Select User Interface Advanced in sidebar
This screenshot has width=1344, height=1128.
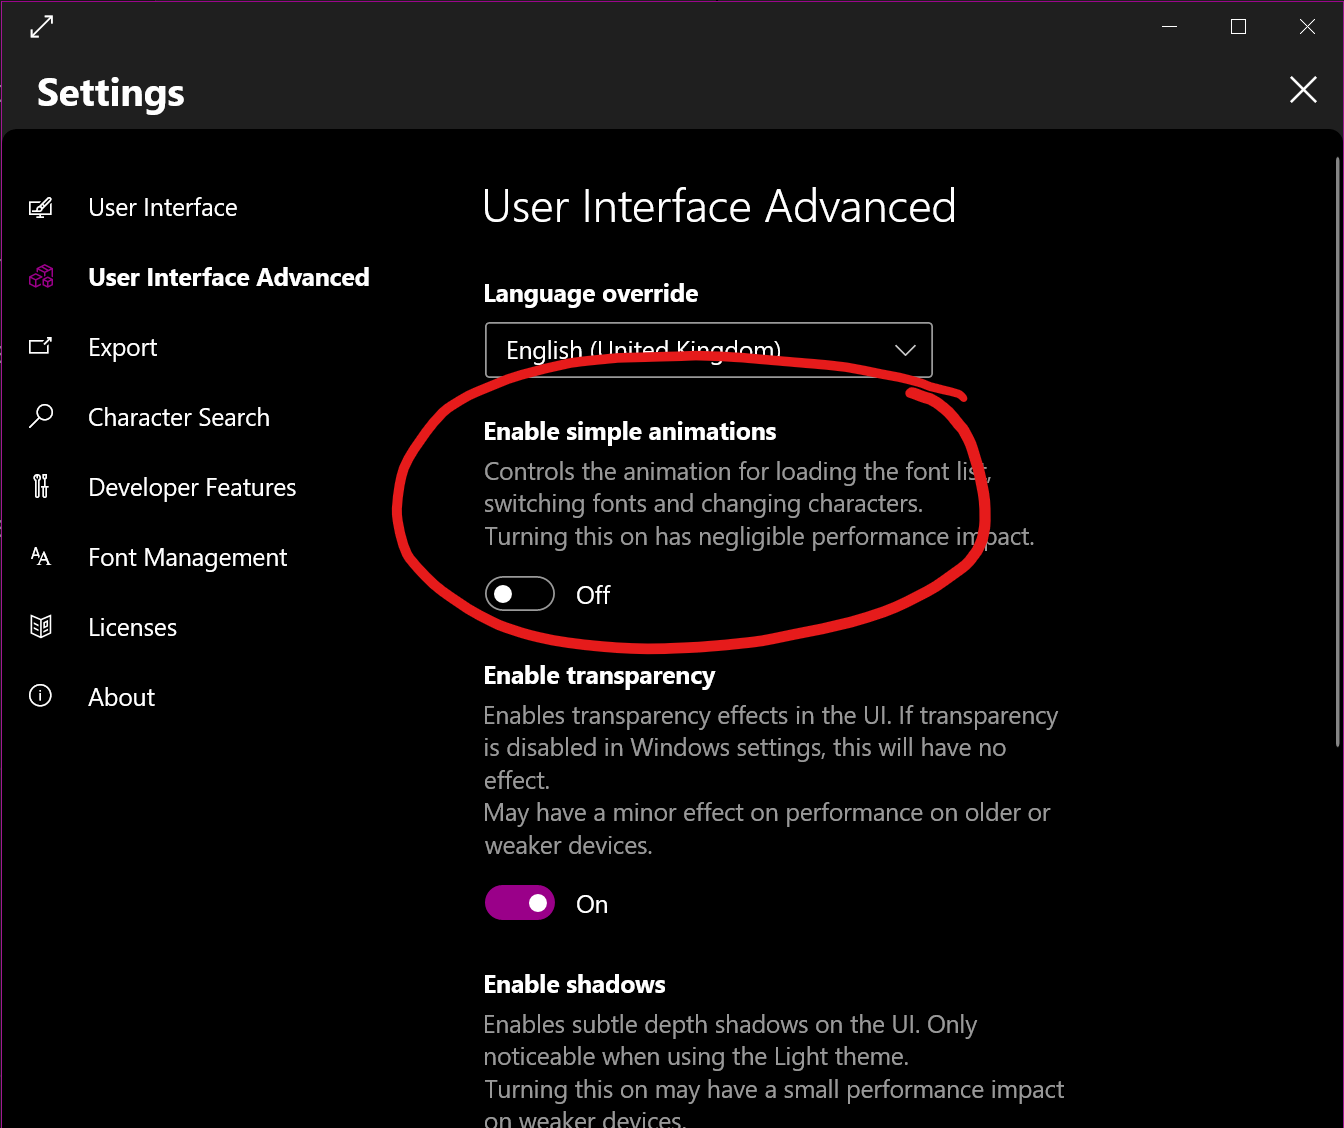coord(229,277)
